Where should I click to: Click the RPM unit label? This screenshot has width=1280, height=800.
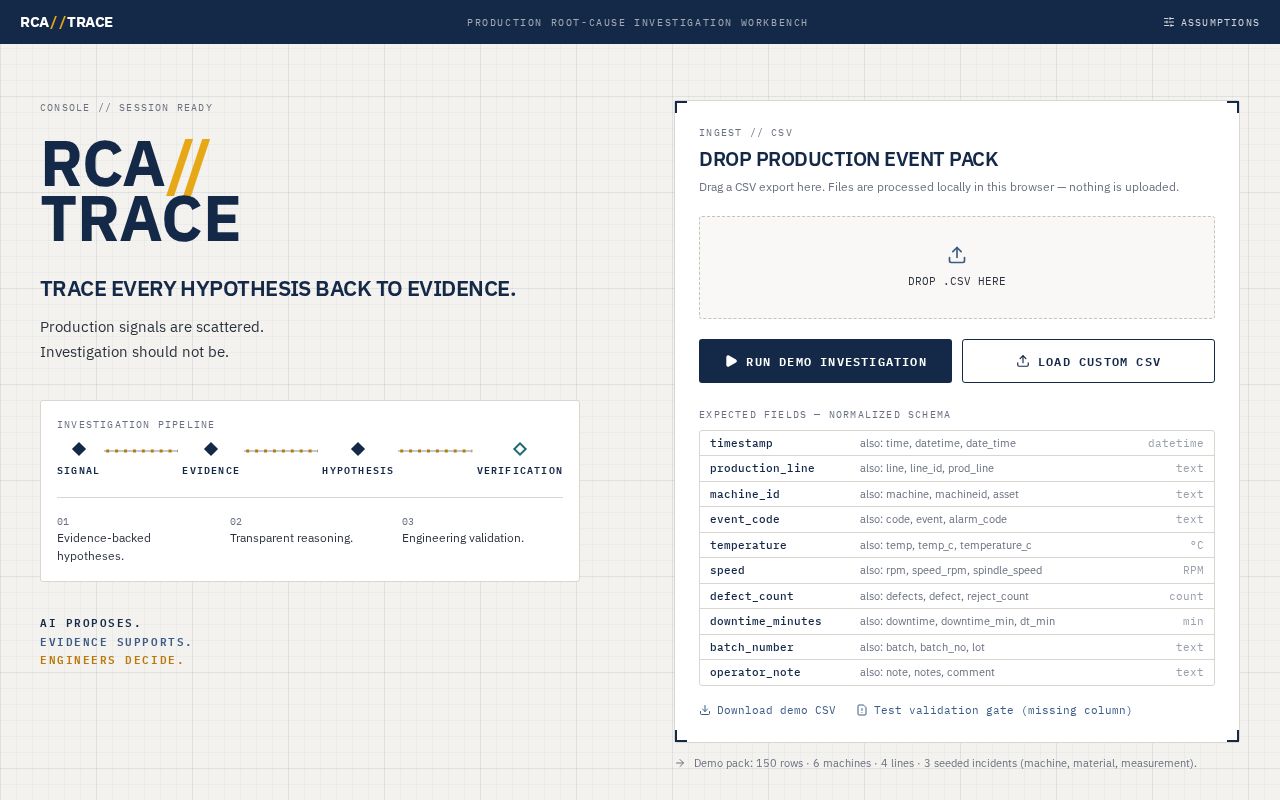pyautogui.click(x=1193, y=570)
